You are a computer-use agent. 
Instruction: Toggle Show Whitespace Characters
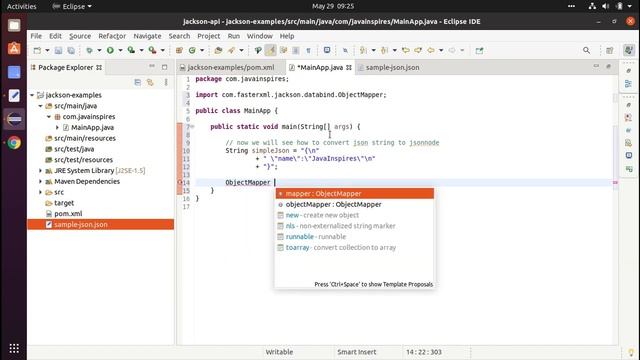pyautogui.click(x=309, y=51)
